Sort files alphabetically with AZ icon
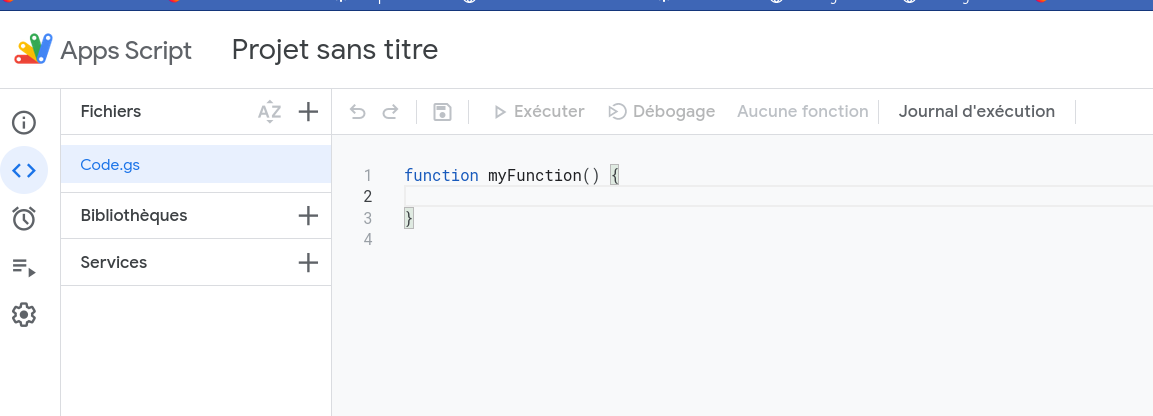 pos(270,112)
